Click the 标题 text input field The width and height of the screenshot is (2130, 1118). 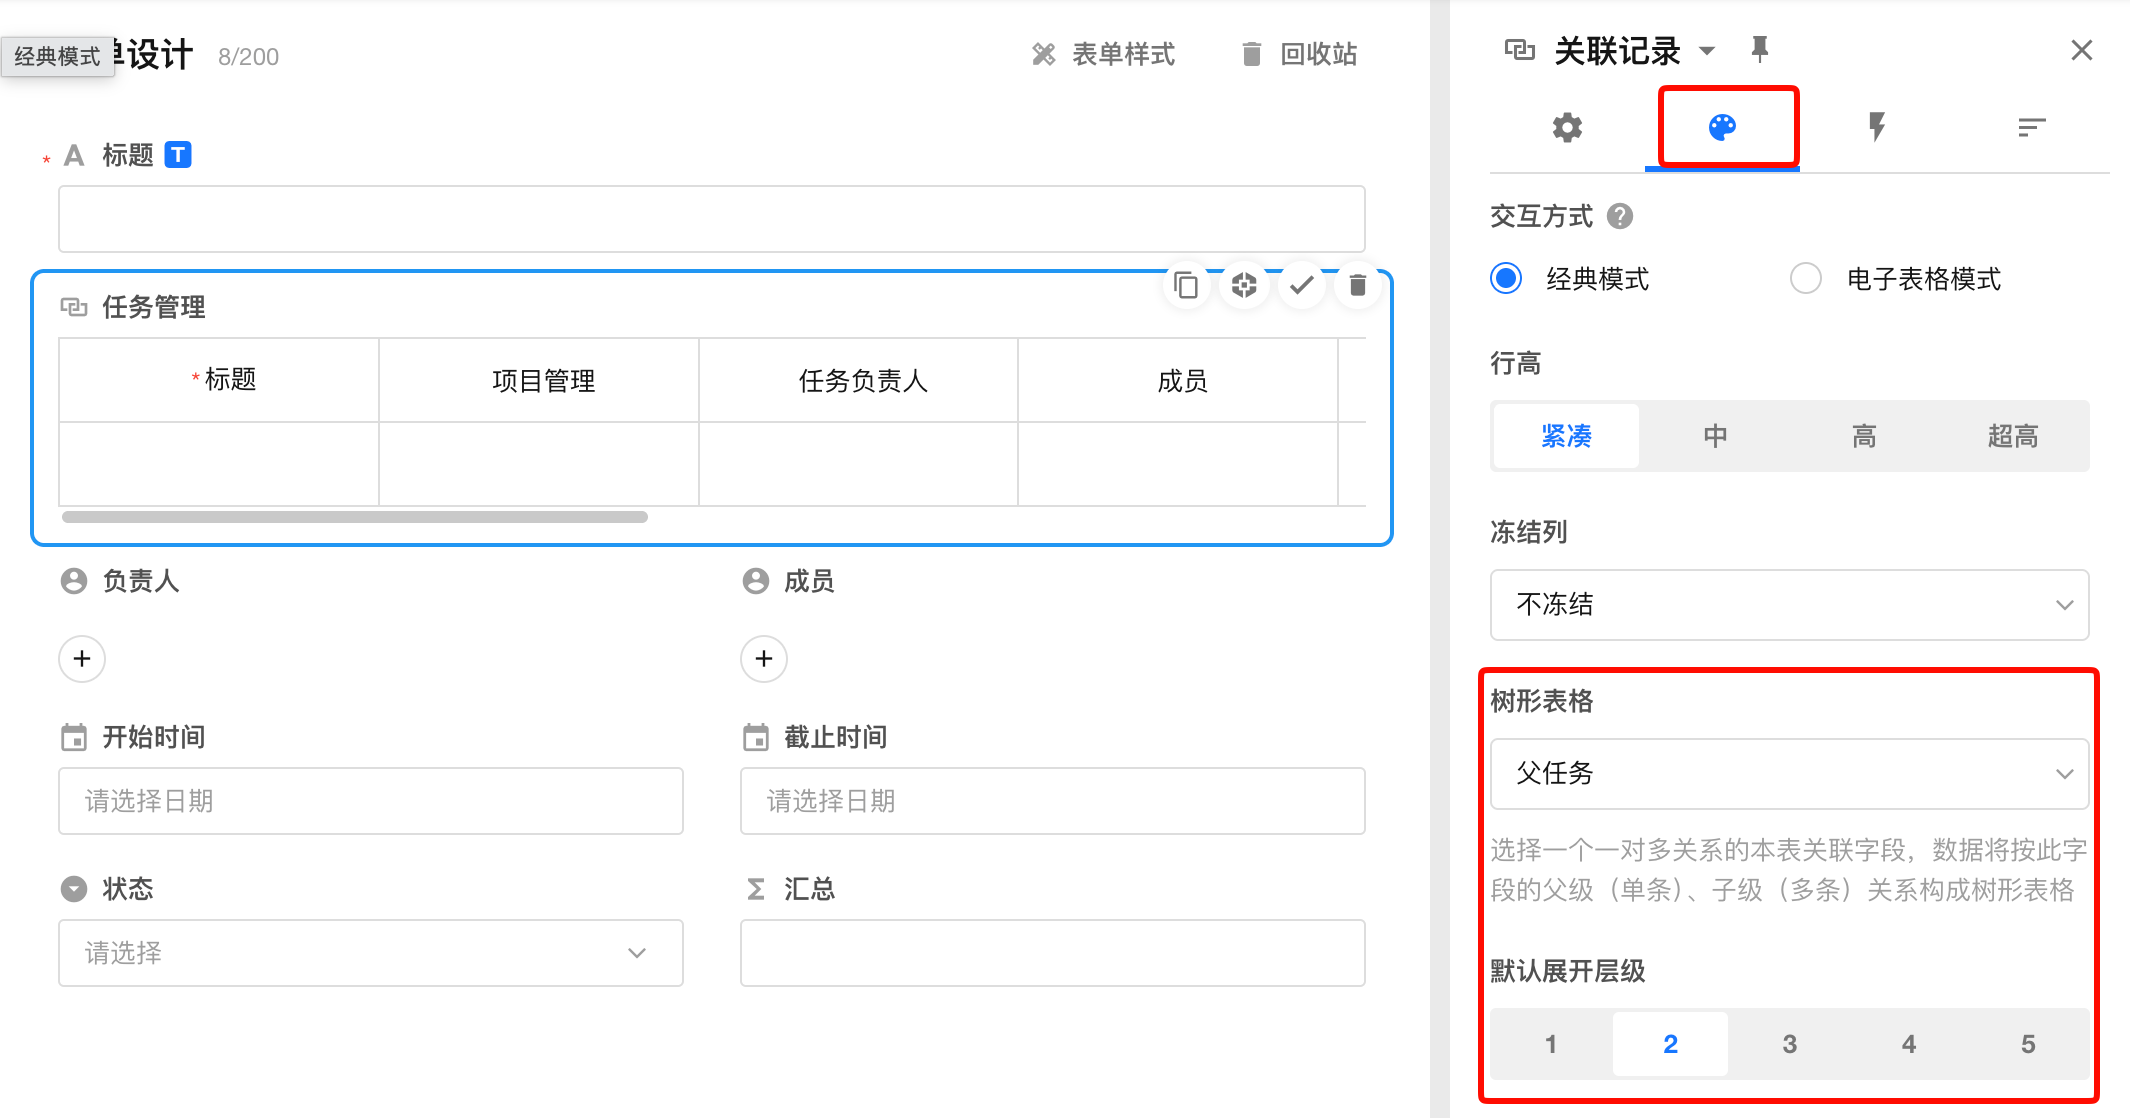click(711, 219)
